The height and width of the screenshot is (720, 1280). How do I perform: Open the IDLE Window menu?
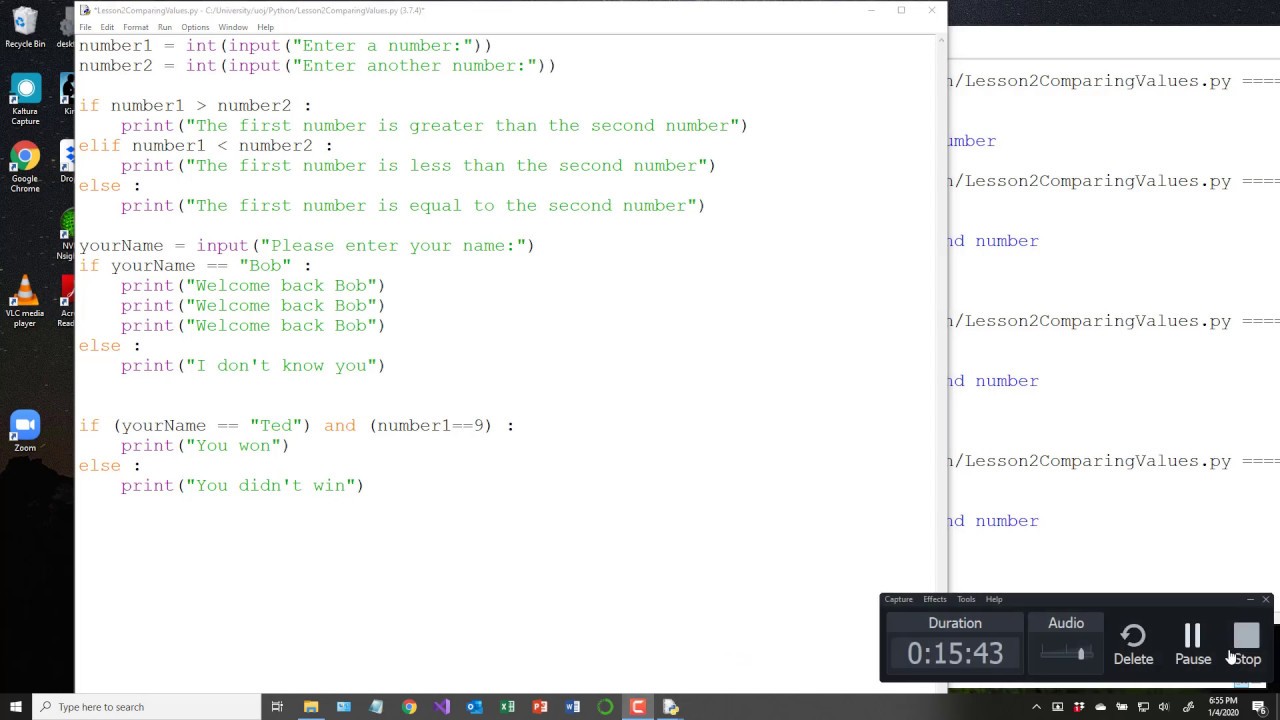point(233,27)
